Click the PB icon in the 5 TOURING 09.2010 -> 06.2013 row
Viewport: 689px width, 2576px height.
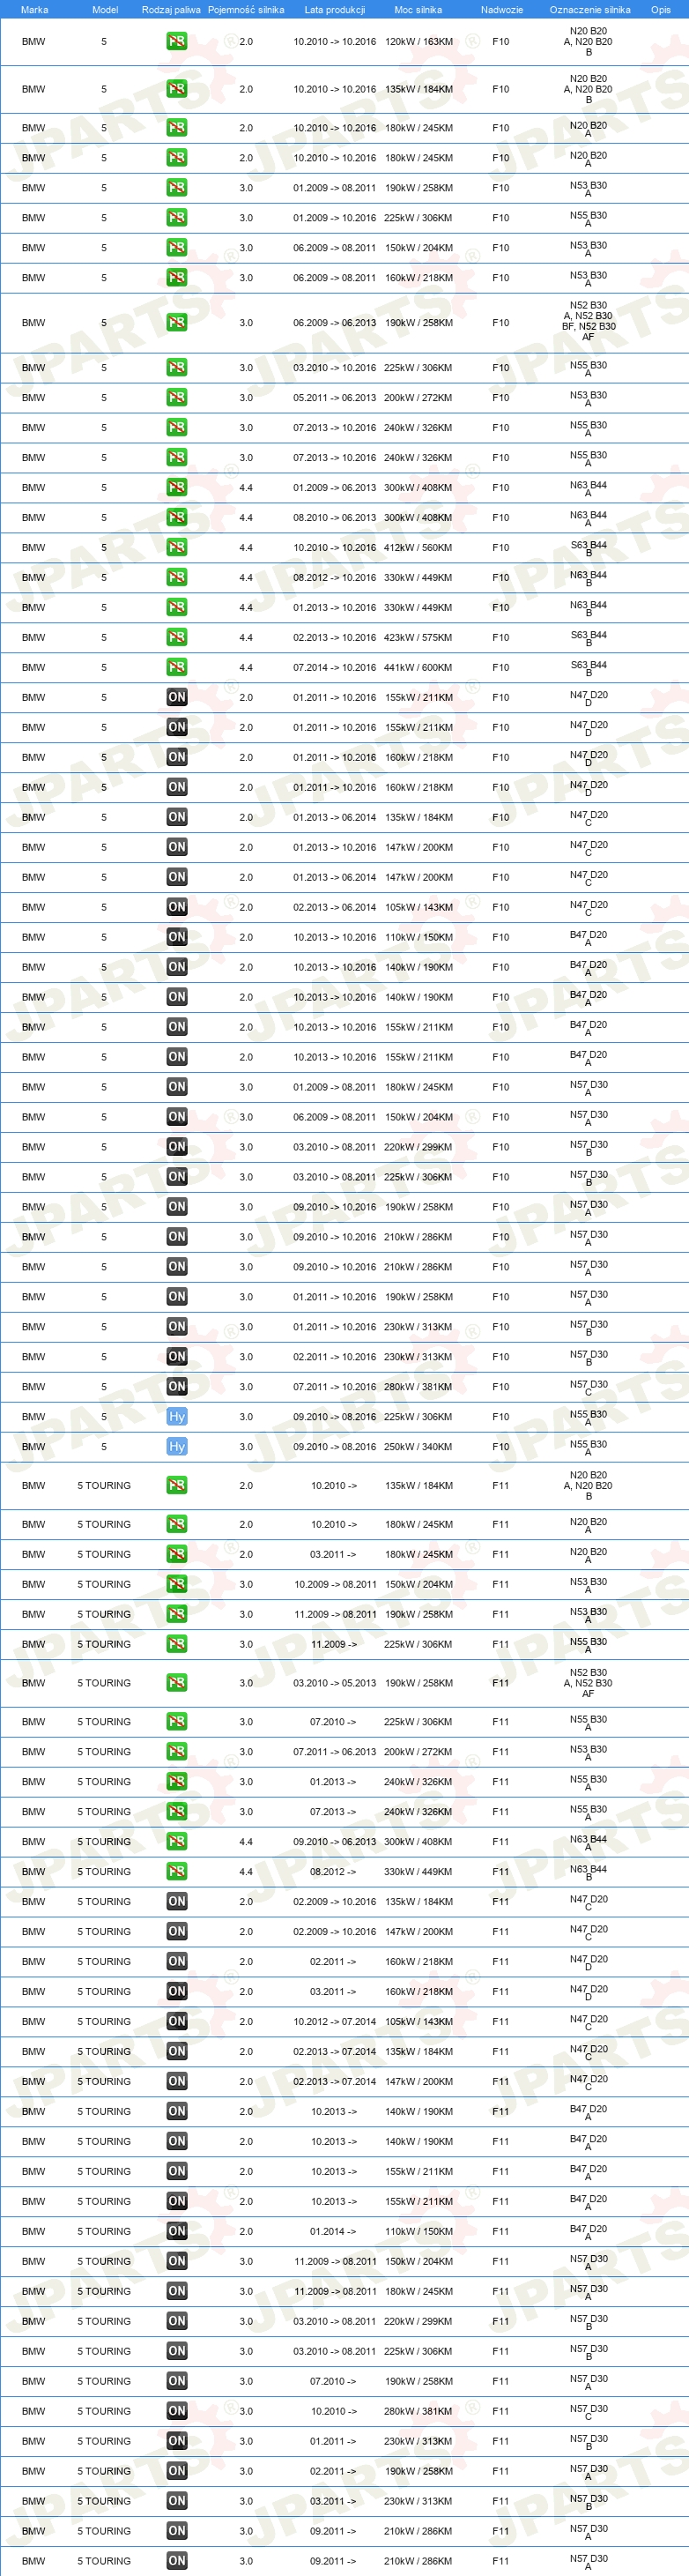coord(176,1842)
